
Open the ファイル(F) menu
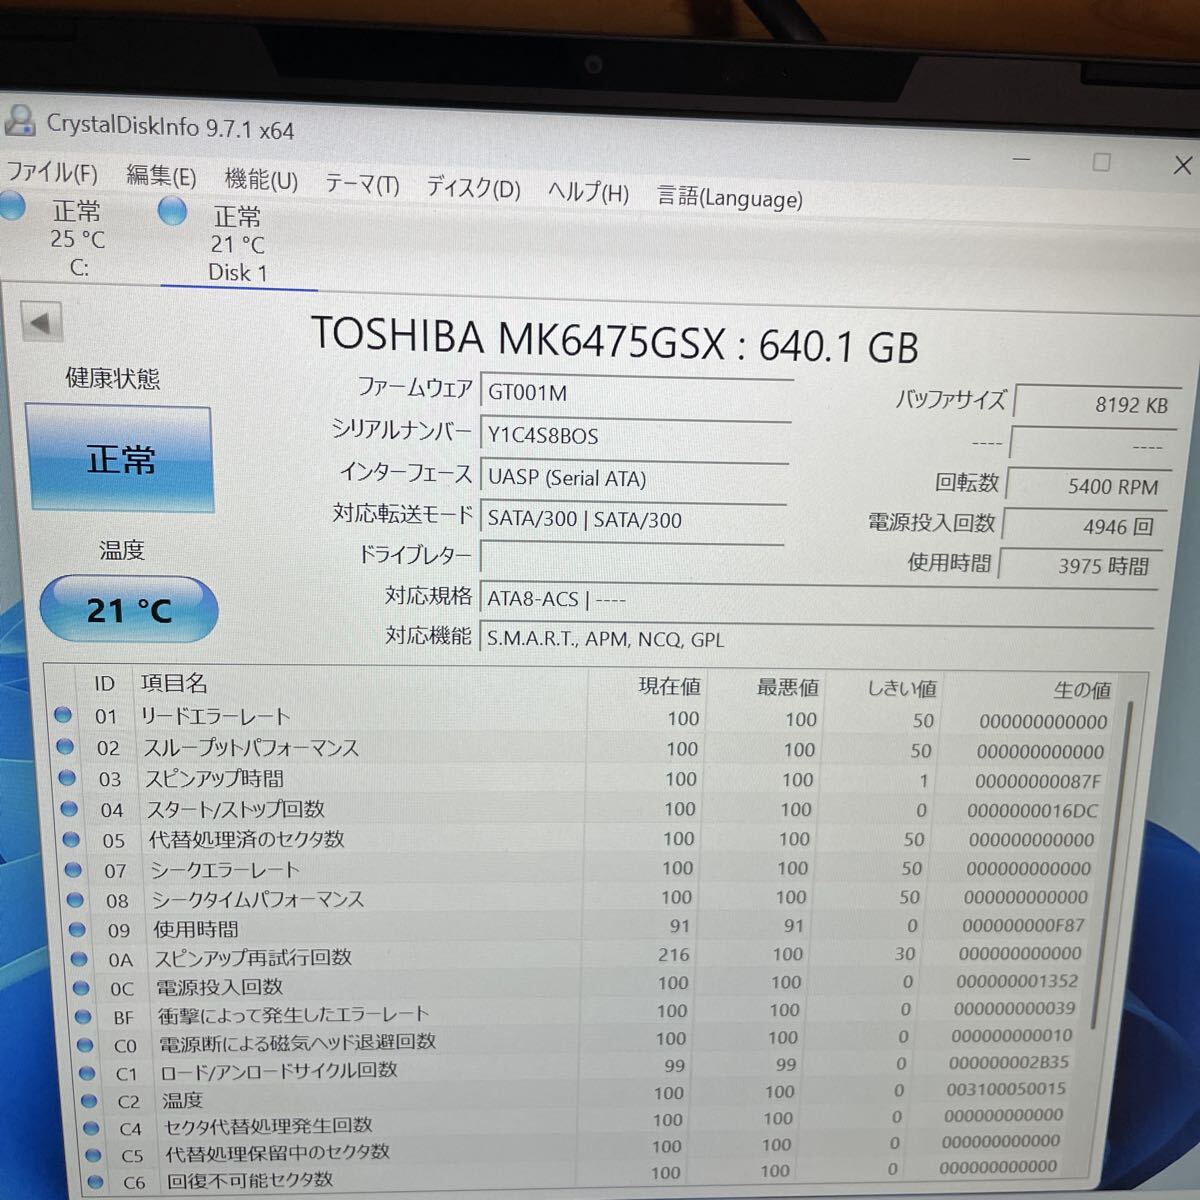[x=52, y=172]
